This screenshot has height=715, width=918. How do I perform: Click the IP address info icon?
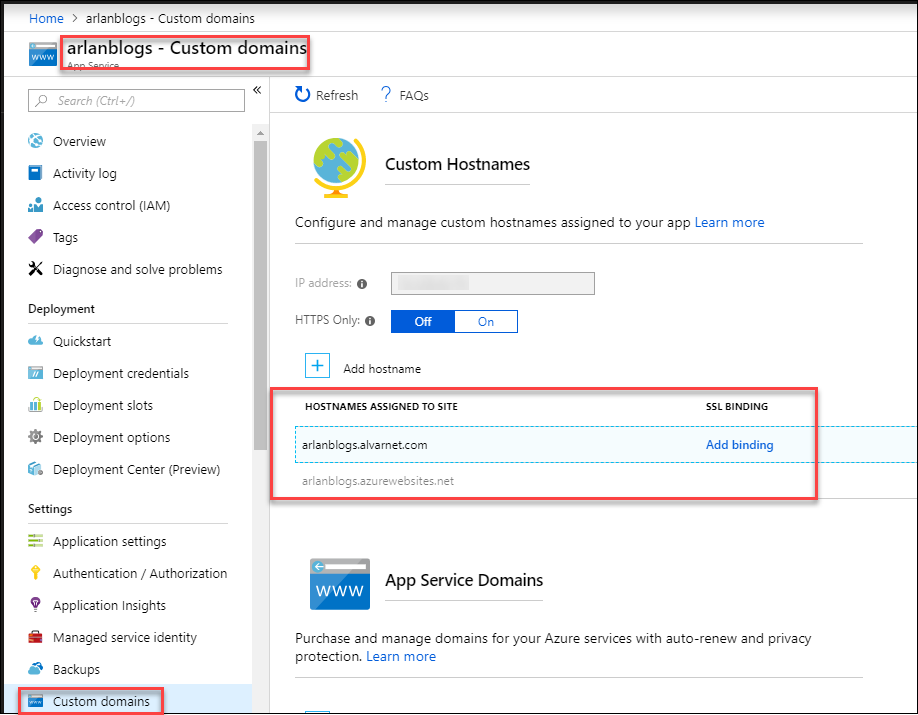[362, 284]
